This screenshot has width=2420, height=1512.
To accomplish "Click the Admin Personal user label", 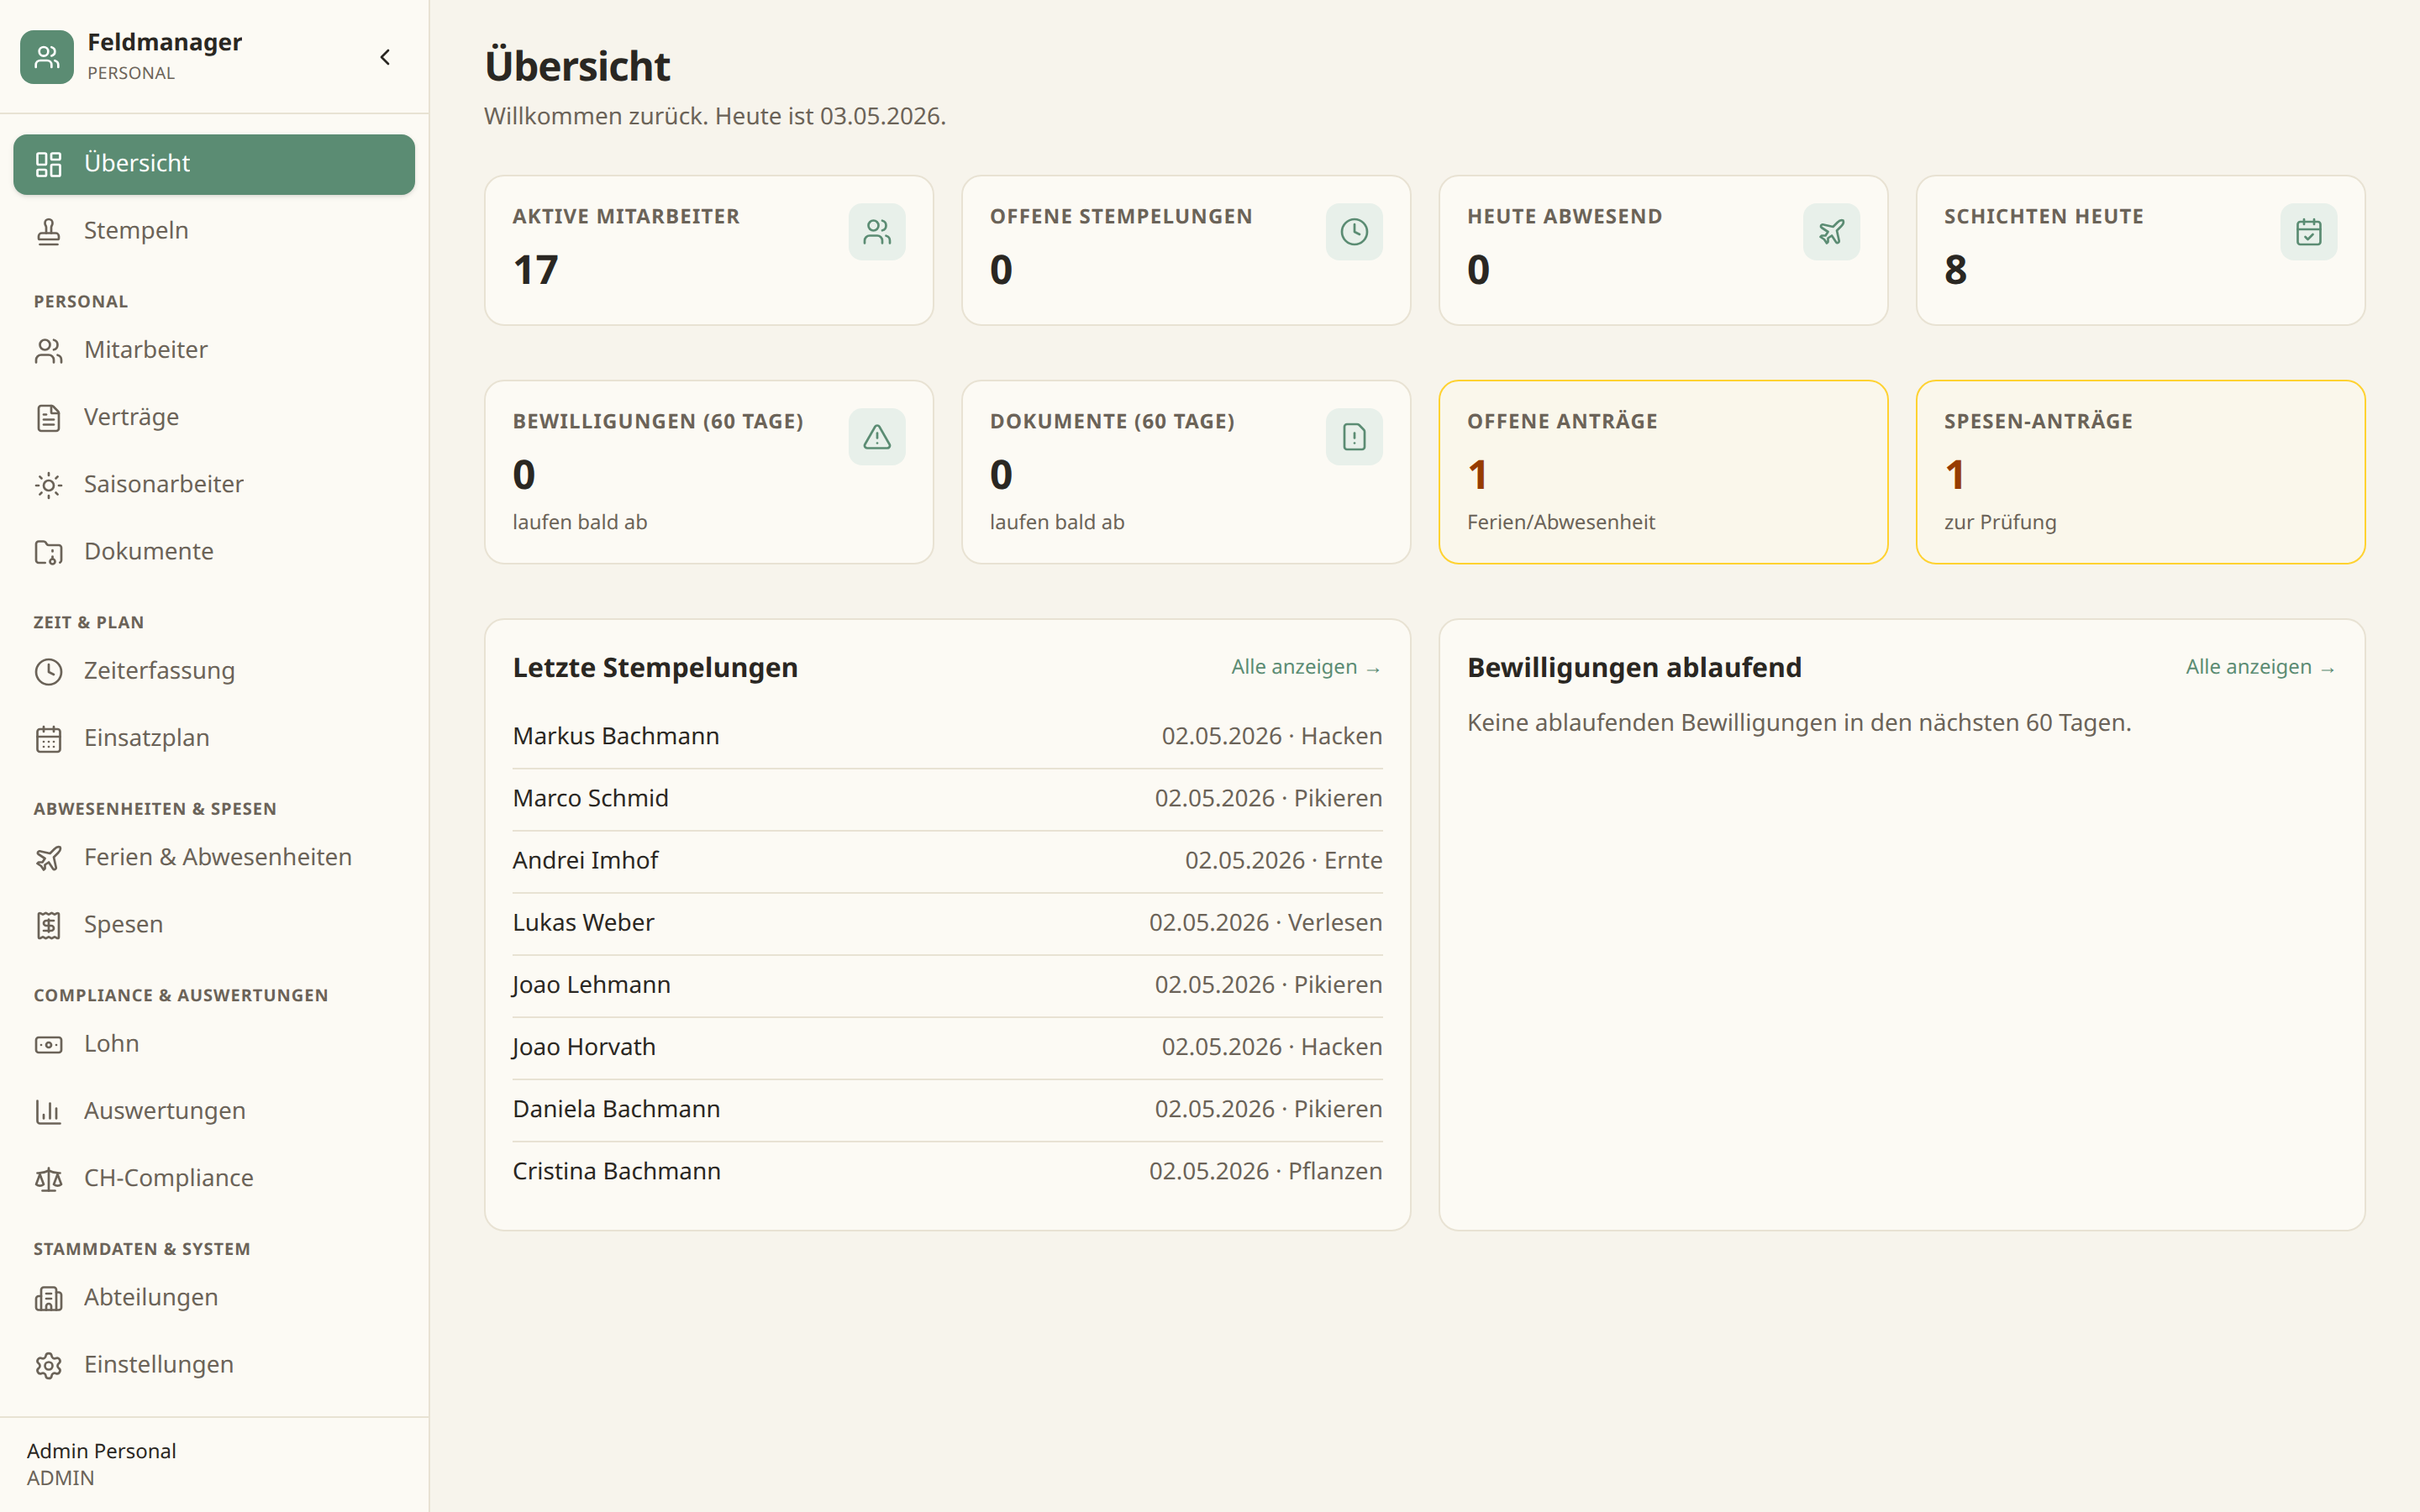I will [101, 1451].
